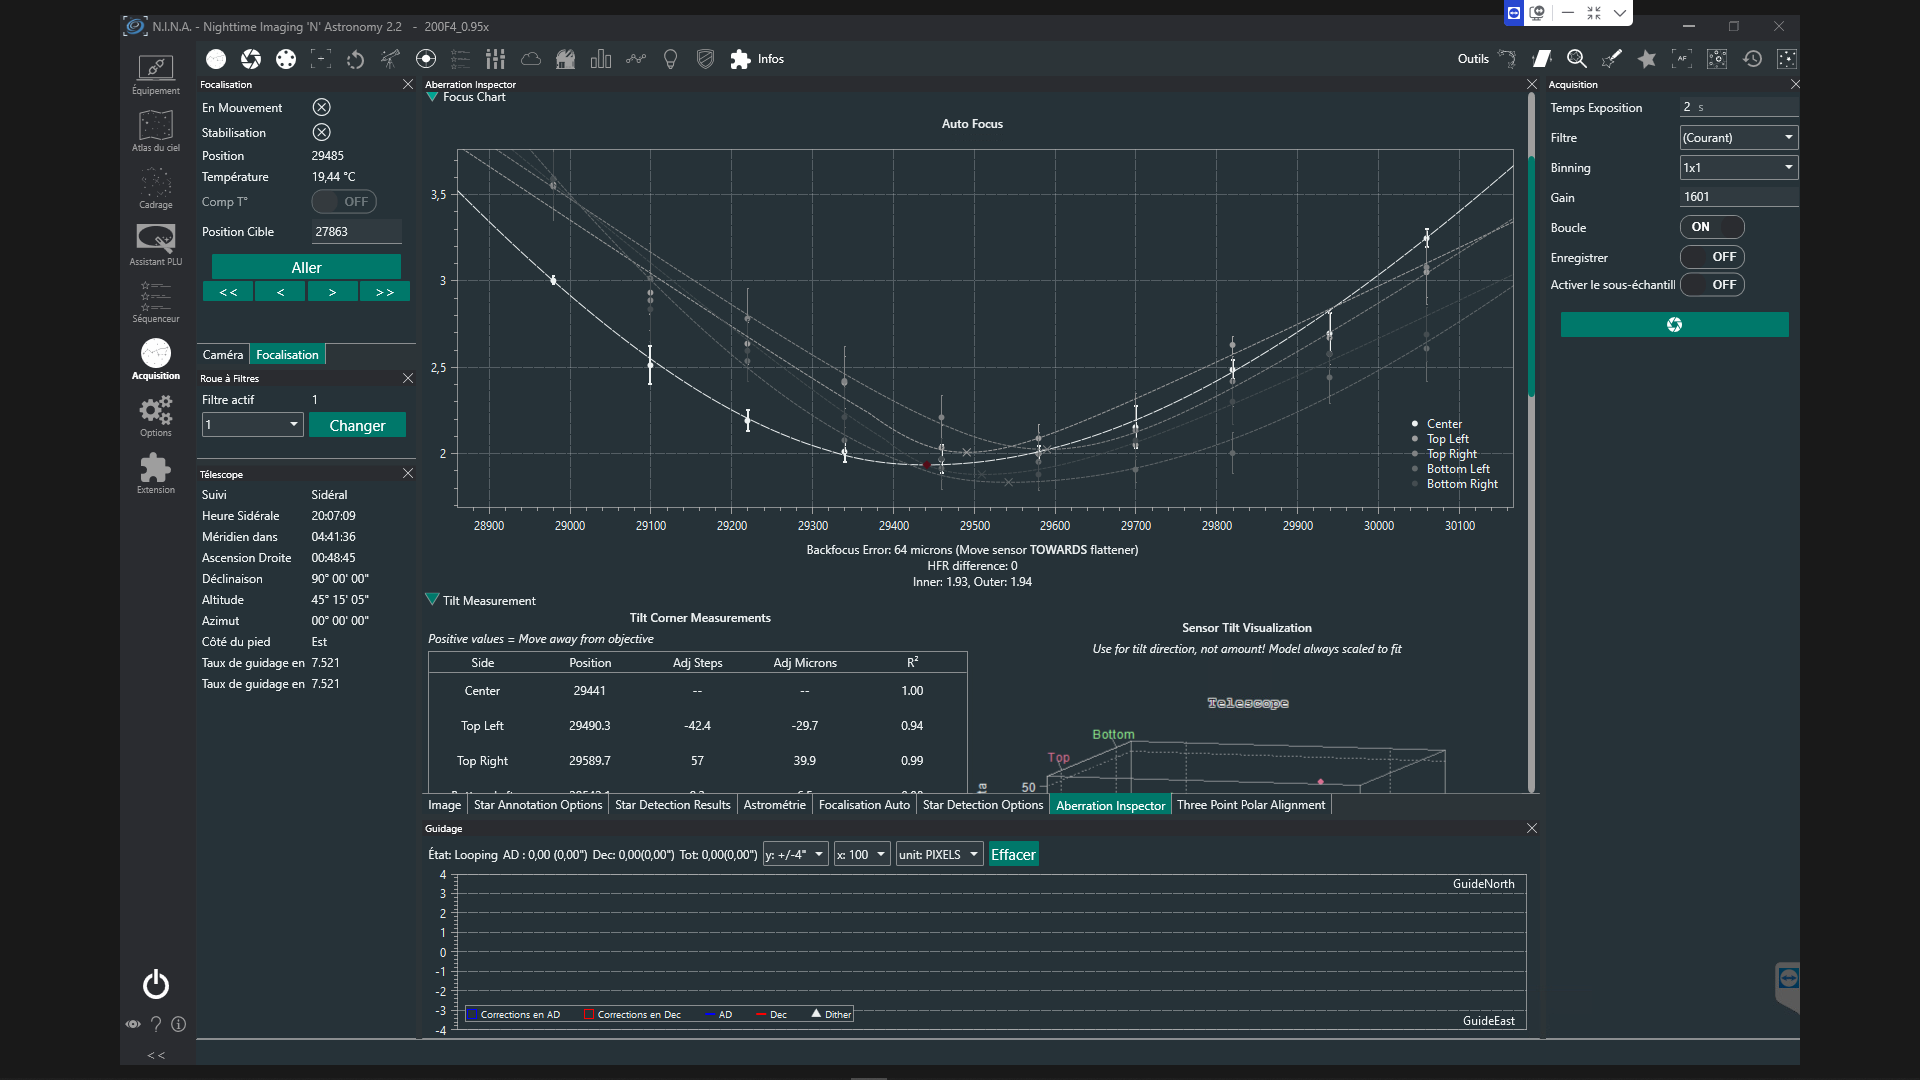
Task: Collapse the Tilt Measurement section
Action: click(432, 600)
